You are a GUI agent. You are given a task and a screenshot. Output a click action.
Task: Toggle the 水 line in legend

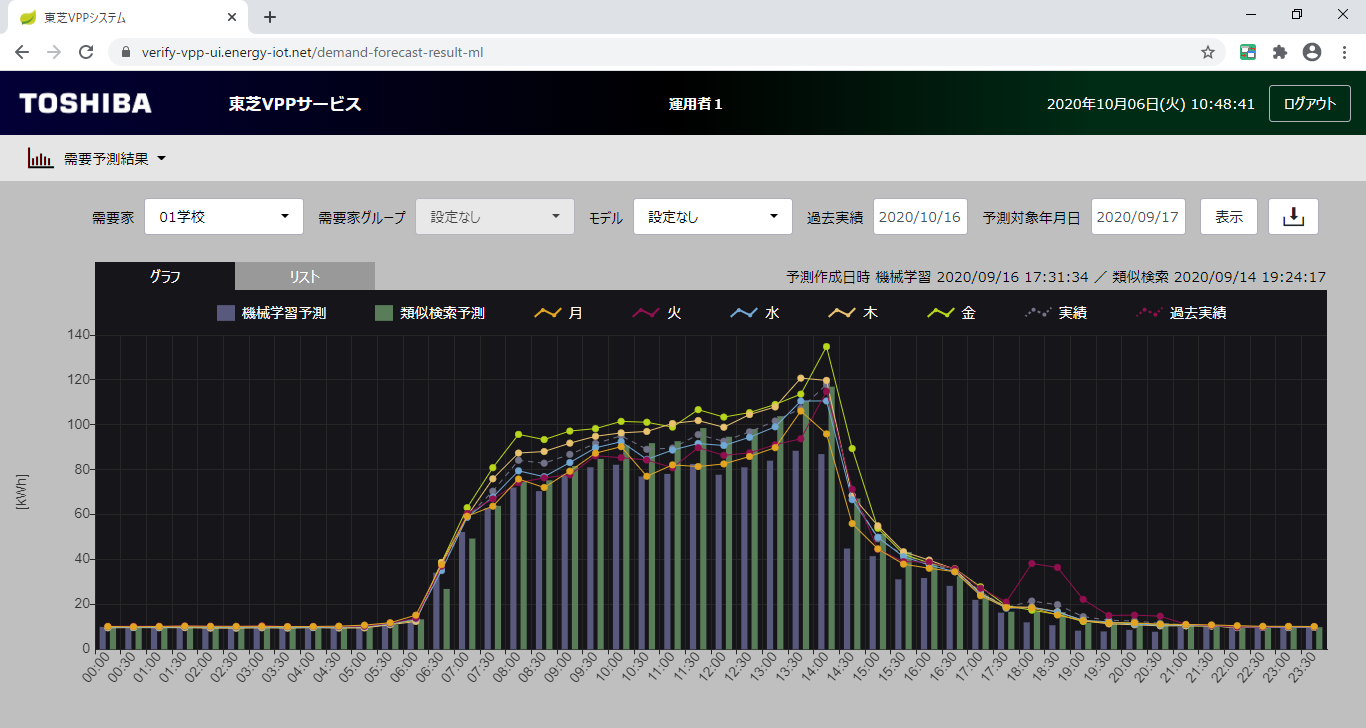pyautogui.click(x=755, y=313)
